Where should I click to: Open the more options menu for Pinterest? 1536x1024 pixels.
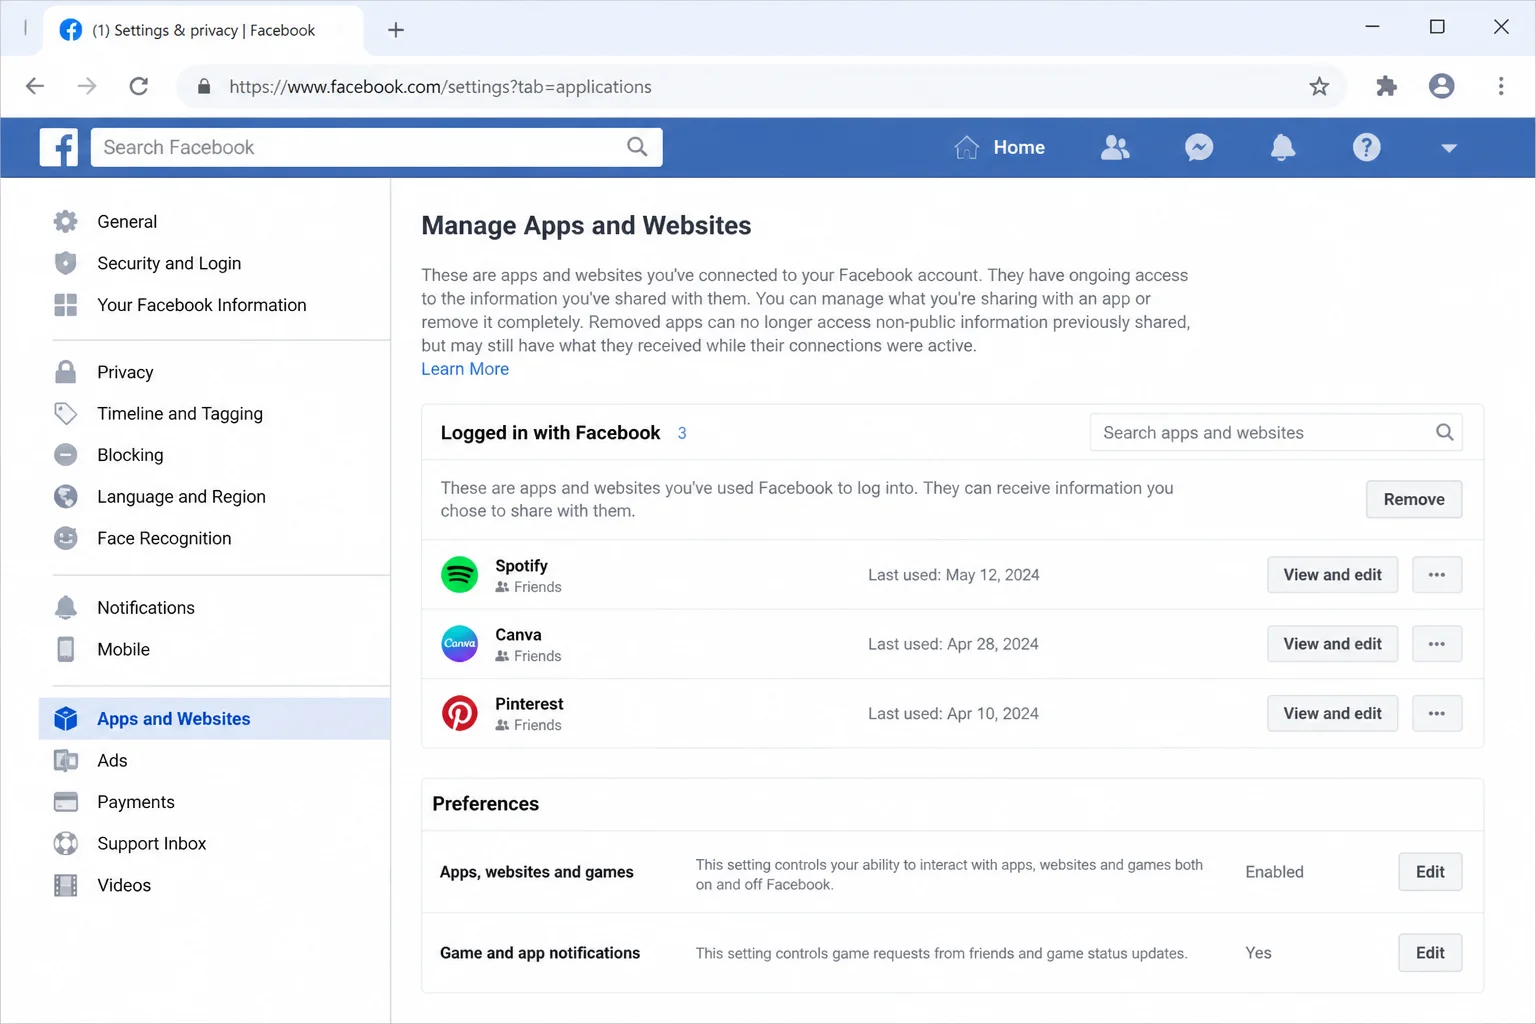pos(1437,713)
